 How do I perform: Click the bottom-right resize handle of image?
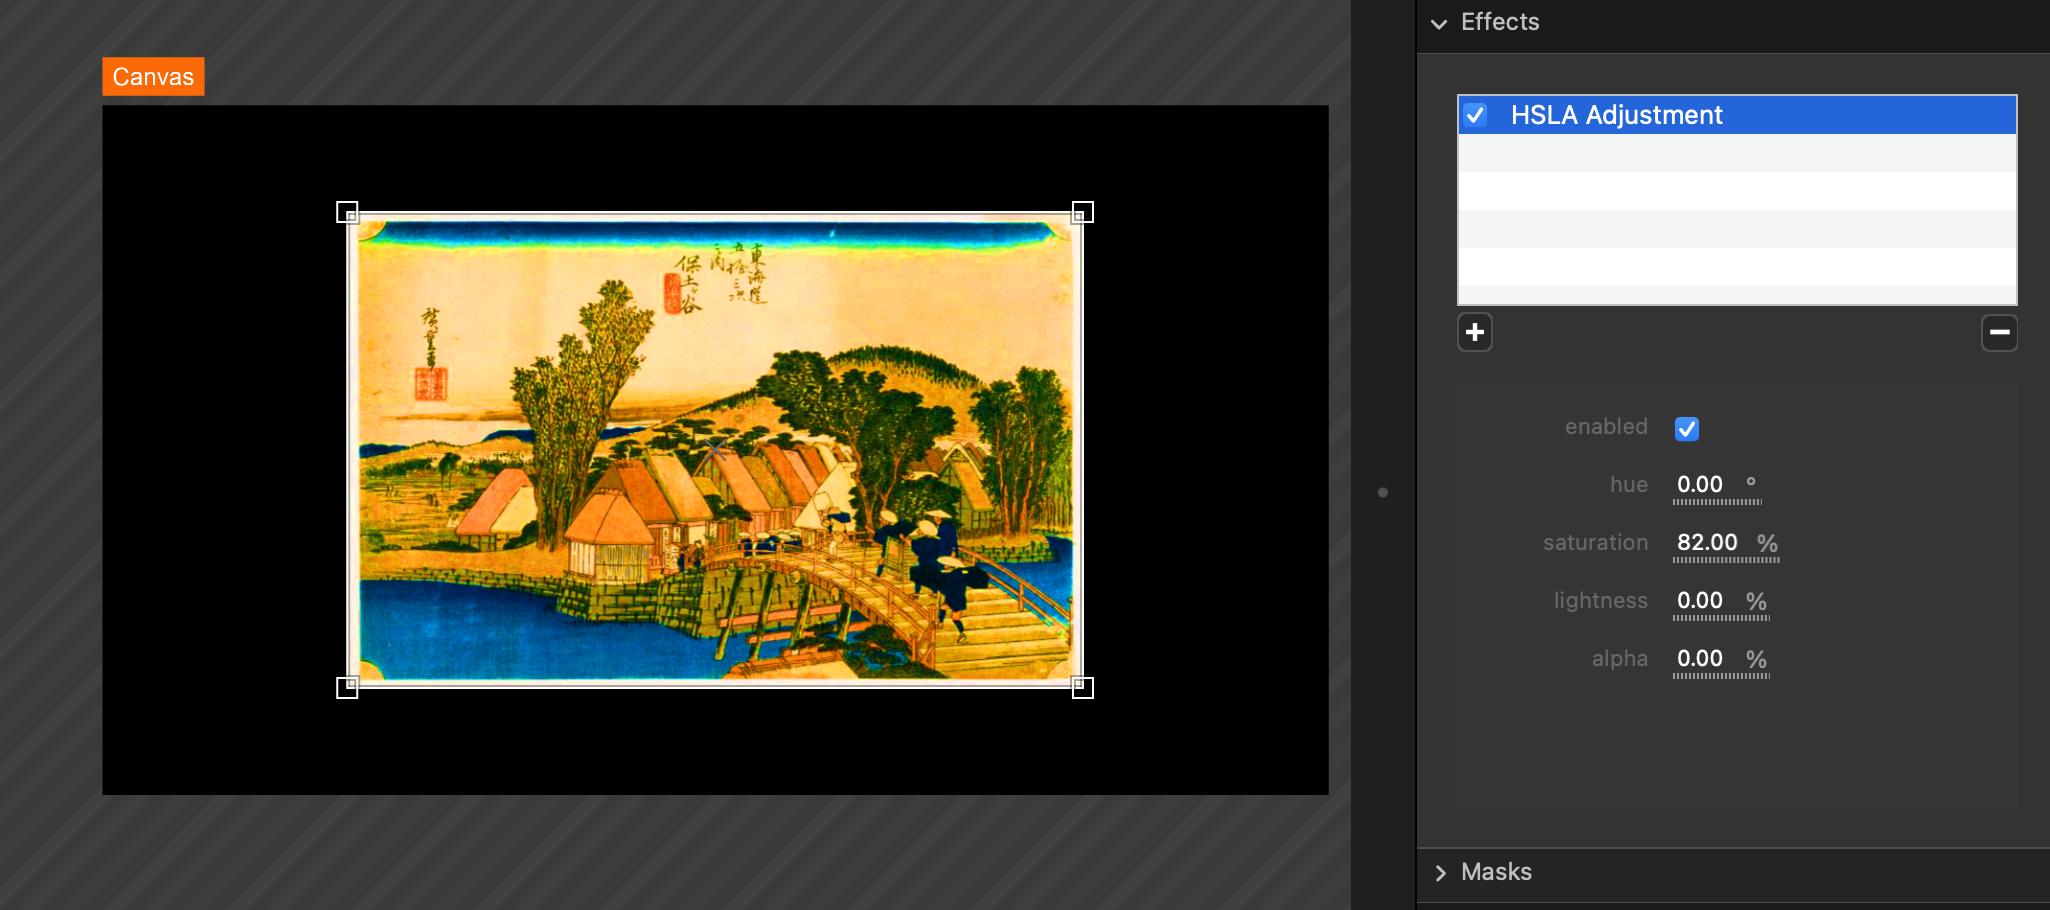click(x=1082, y=687)
